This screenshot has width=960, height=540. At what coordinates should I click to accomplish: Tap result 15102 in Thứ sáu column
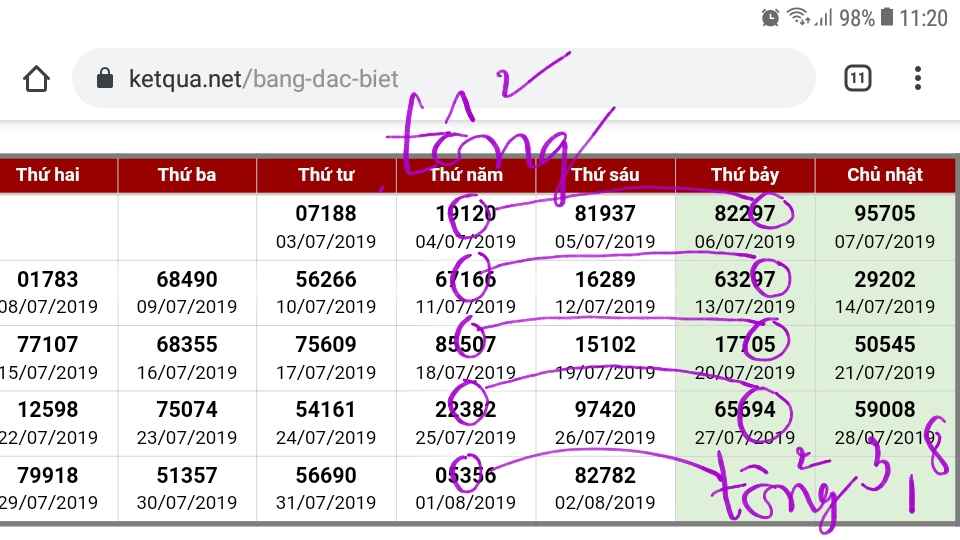605,345
